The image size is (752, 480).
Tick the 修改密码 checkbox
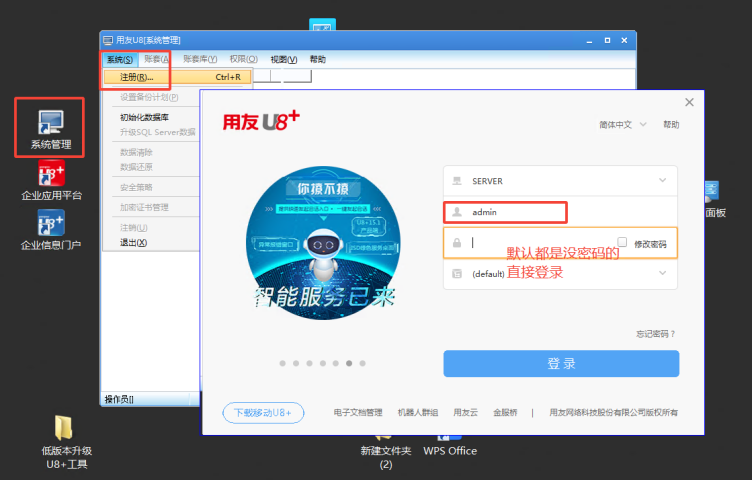622,242
